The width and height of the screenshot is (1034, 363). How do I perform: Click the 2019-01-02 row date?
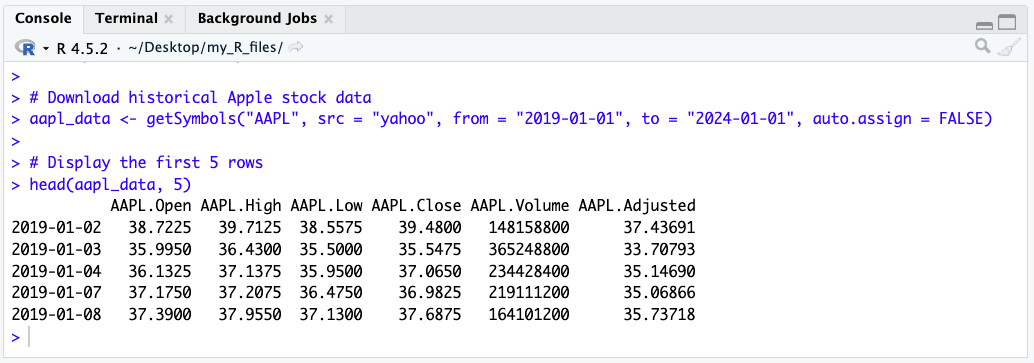tap(57, 228)
